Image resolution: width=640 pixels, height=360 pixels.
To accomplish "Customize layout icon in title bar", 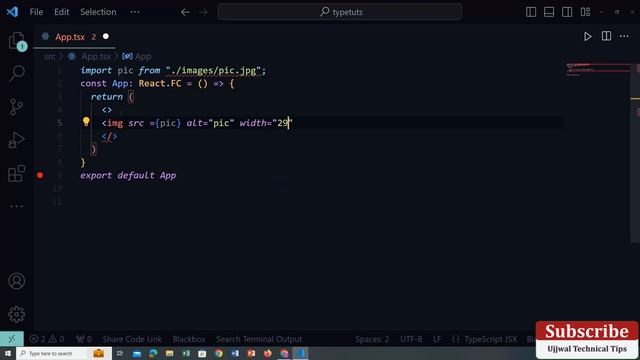I will click(x=585, y=12).
